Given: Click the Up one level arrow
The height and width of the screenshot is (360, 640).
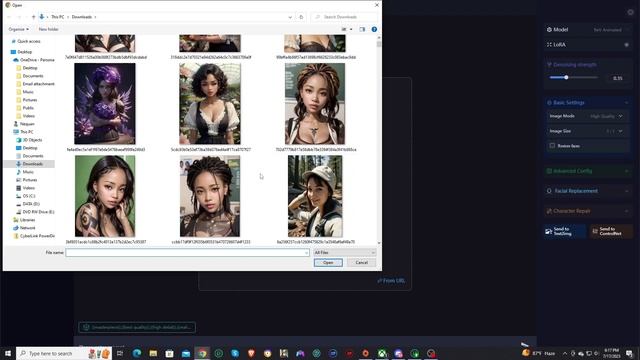Looking at the screenshot, I should pyautogui.click(x=33, y=17).
